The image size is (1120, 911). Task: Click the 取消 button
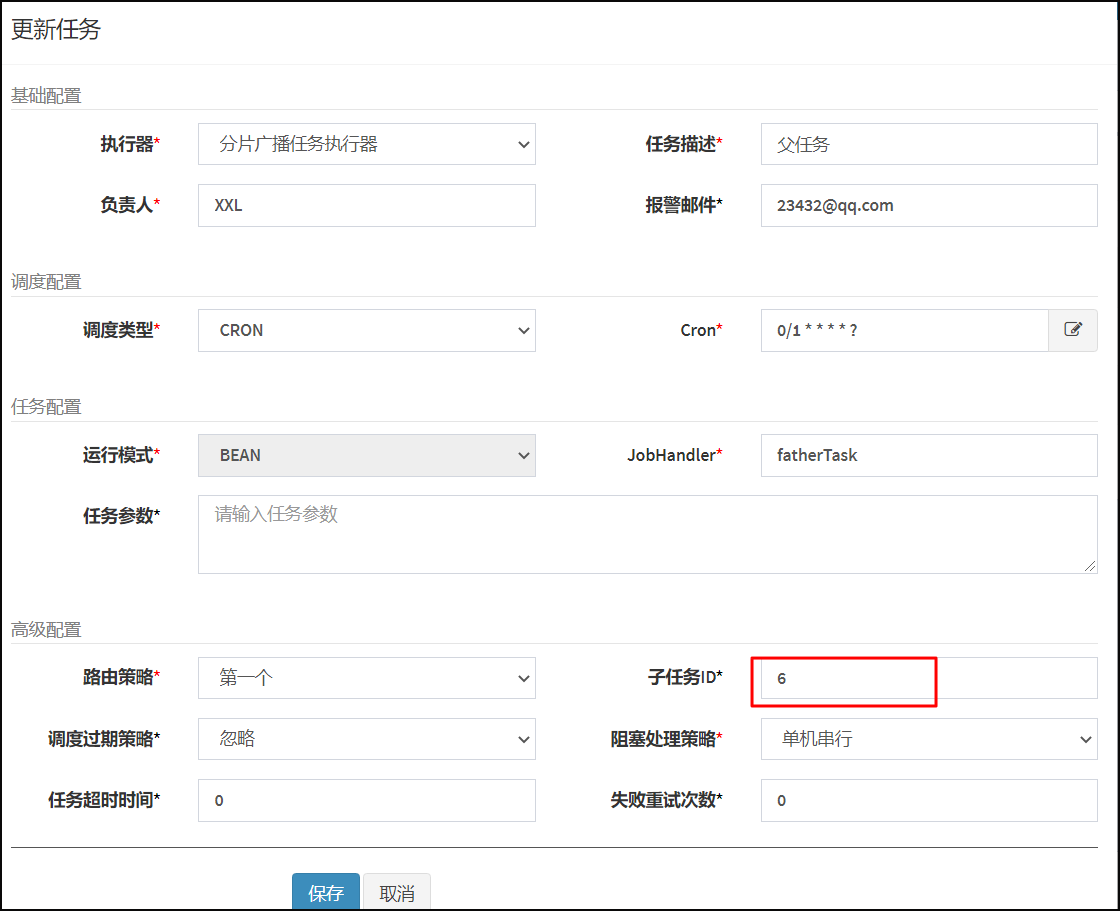pos(396,892)
